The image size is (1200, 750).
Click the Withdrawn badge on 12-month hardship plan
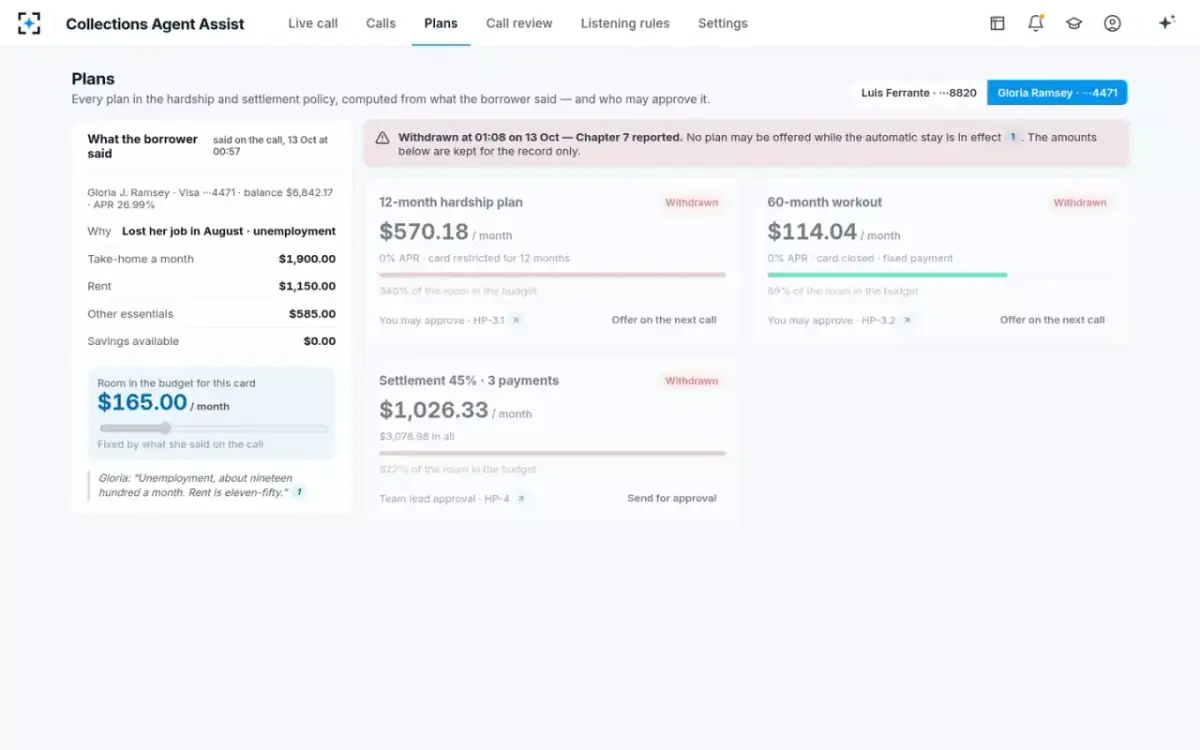(x=692, y=203)
